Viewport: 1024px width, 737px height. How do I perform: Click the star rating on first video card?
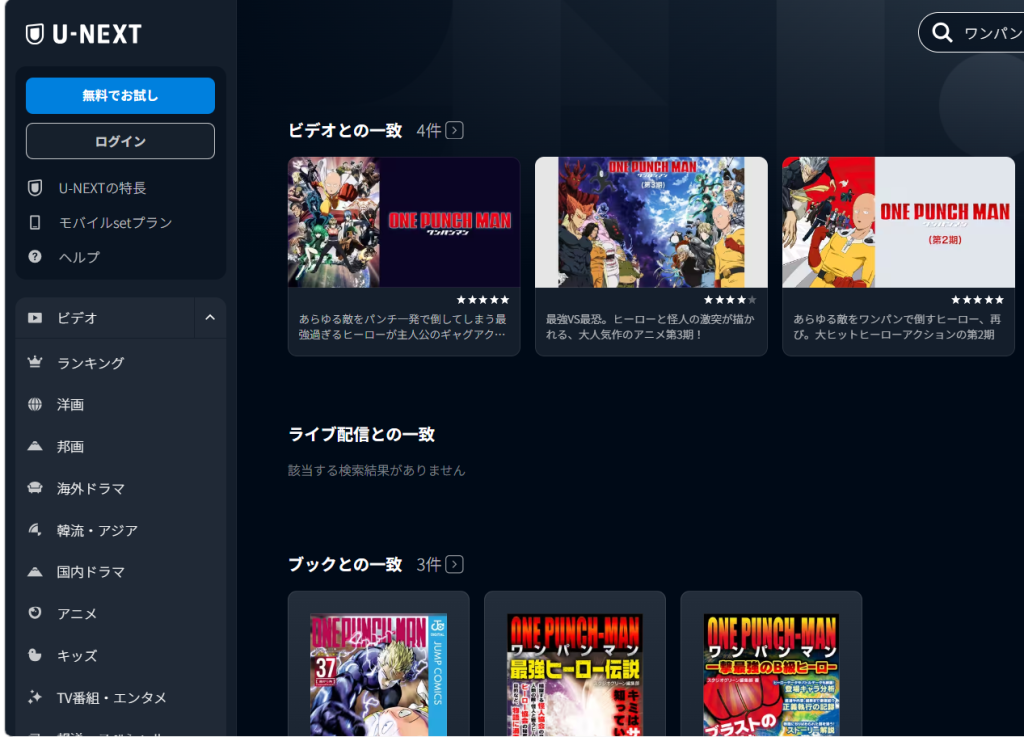[x=483, y=300]
